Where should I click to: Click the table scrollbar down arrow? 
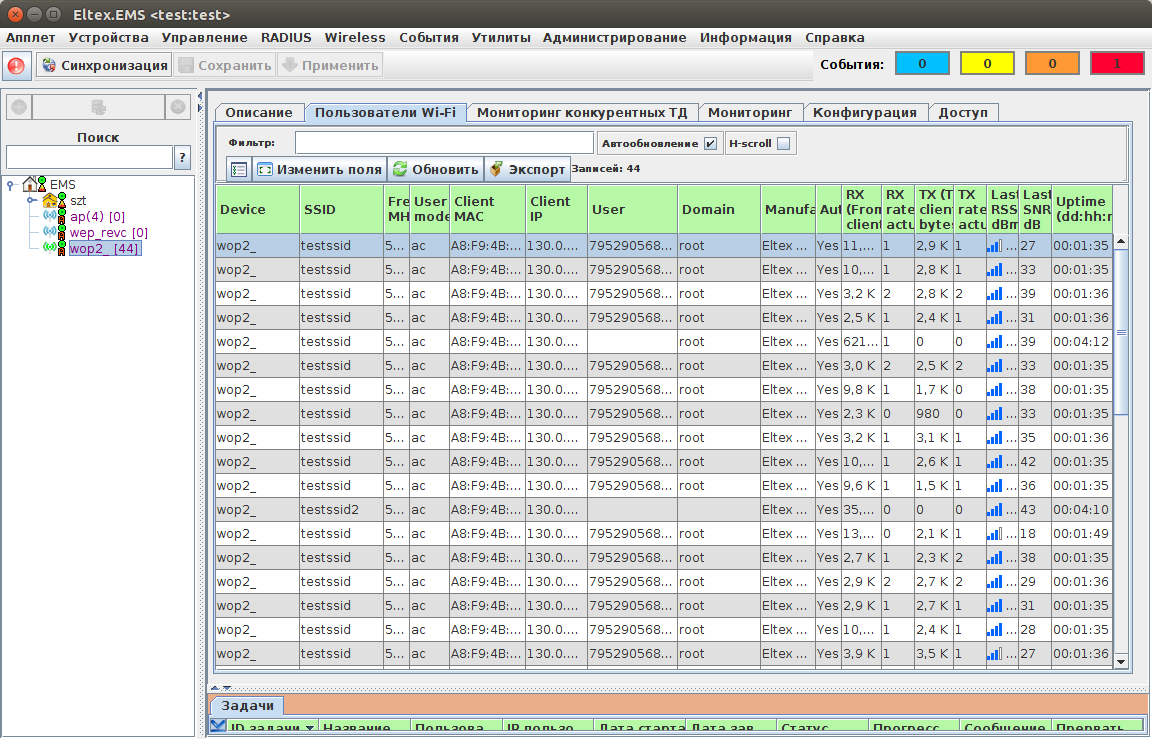click(x=1120, y=661)
